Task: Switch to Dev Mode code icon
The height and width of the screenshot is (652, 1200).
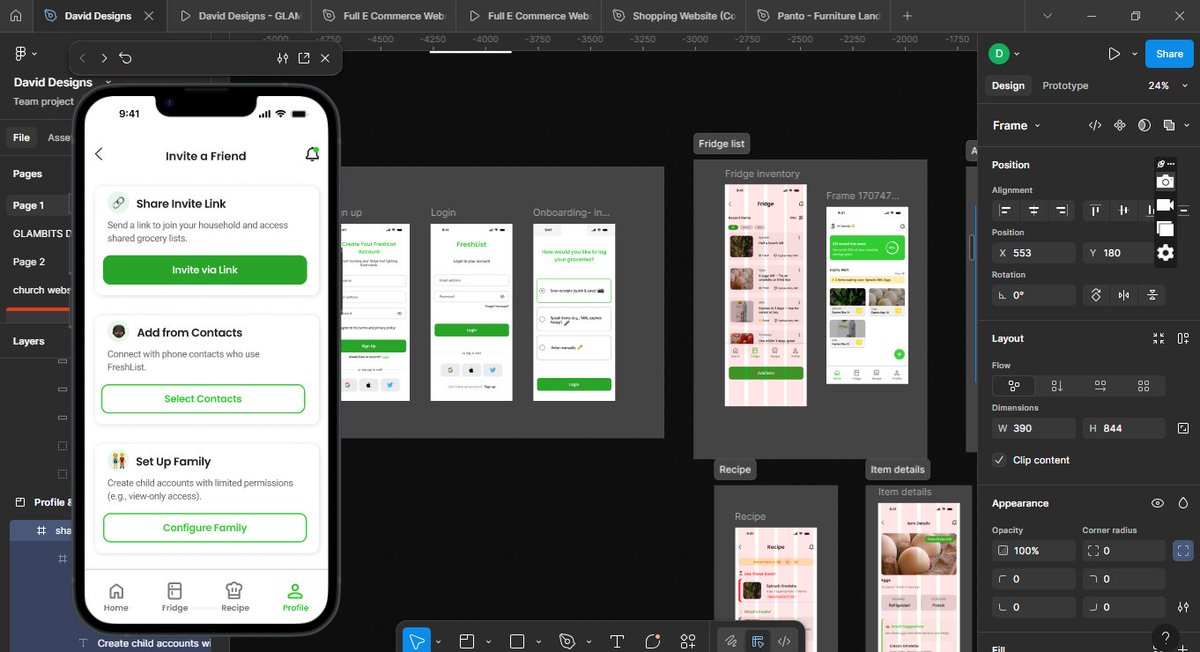Action: tap(784, 641)
